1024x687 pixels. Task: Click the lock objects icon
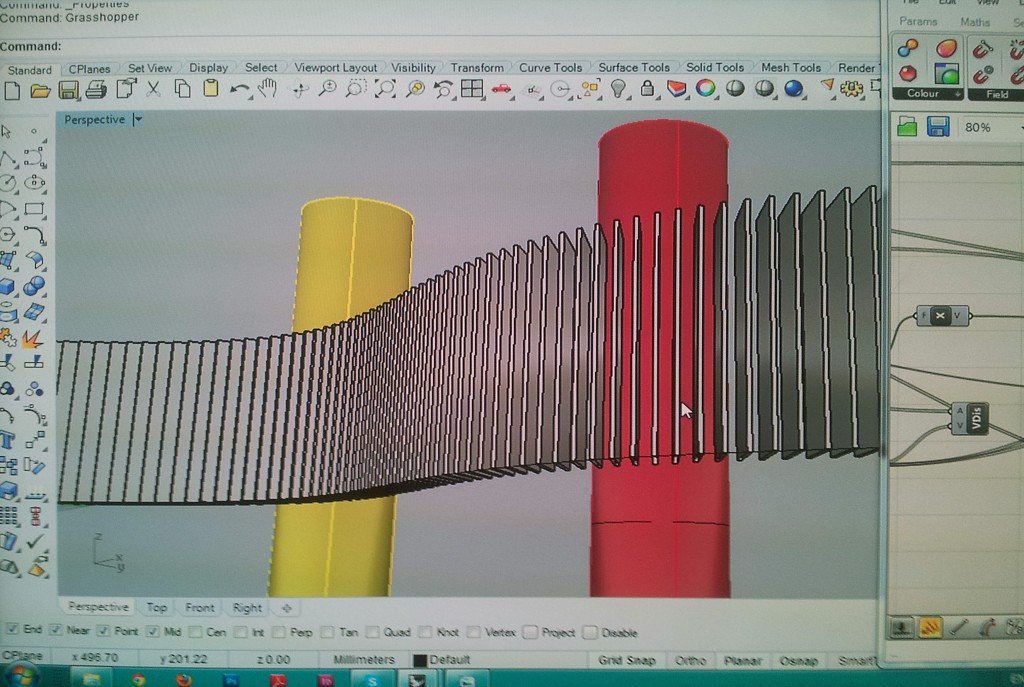tap(647, 89)
